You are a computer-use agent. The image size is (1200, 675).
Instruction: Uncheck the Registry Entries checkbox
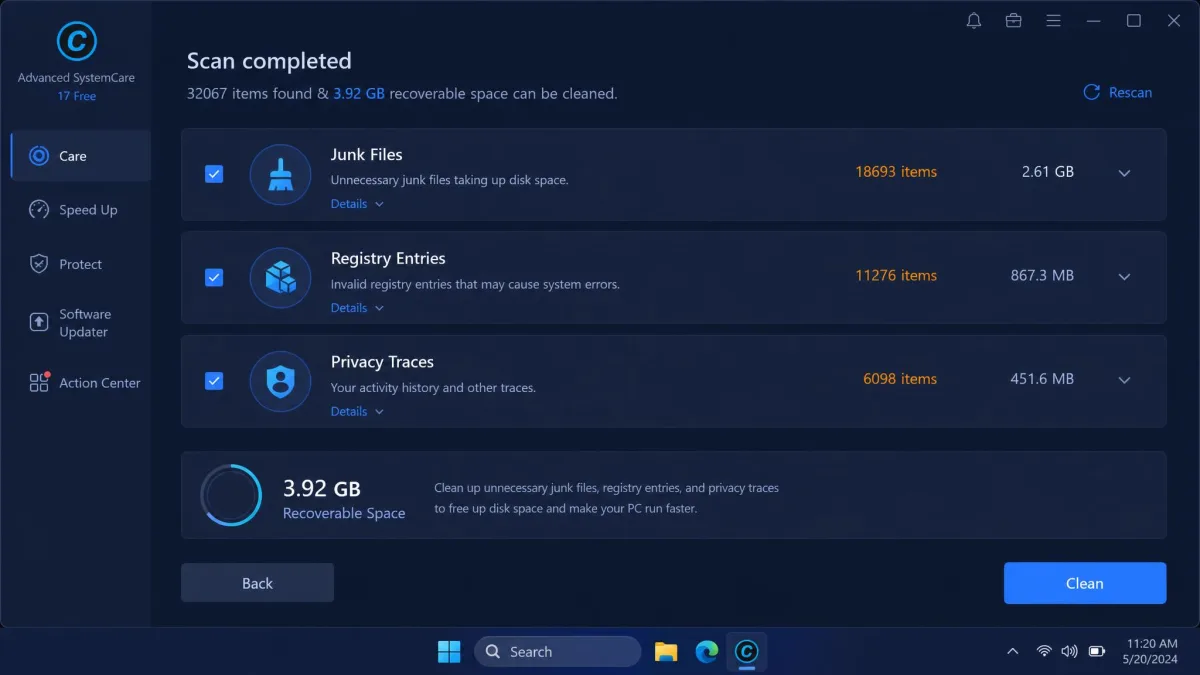pyautogui.click(x=214, y=277)
